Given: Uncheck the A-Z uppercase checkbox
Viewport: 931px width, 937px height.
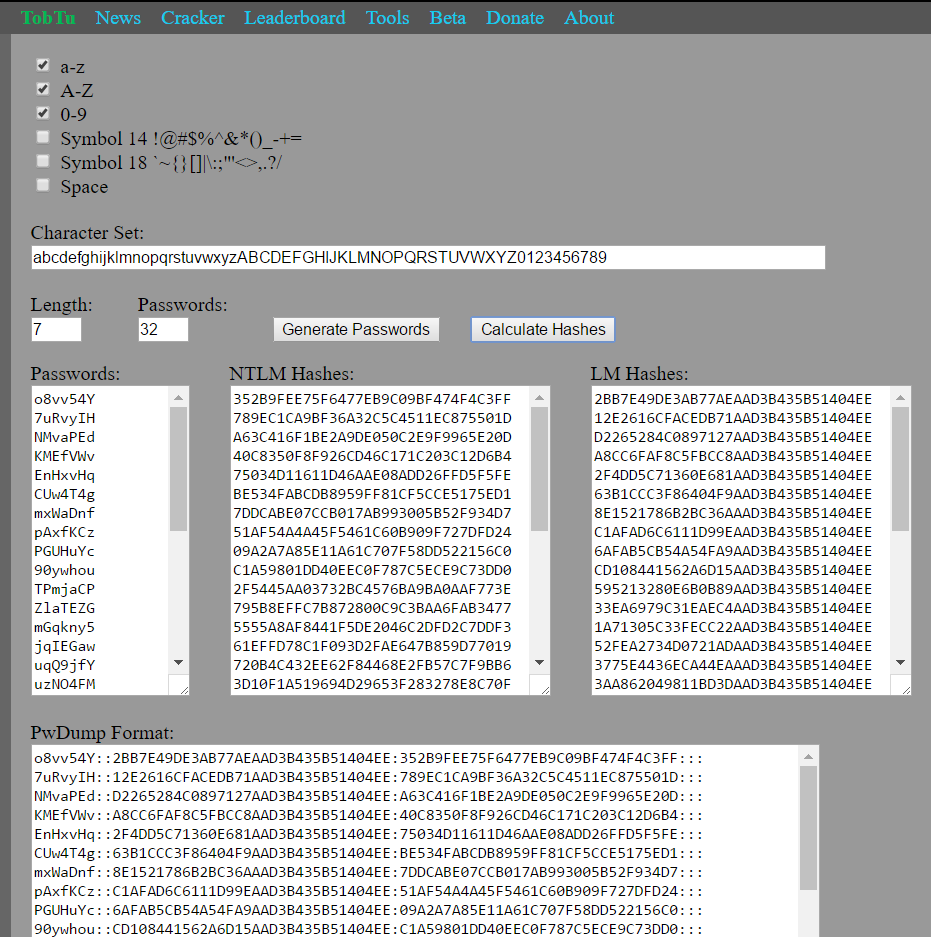Looking at the screenshot, I should pyautogui.click(x=42, y=90).
